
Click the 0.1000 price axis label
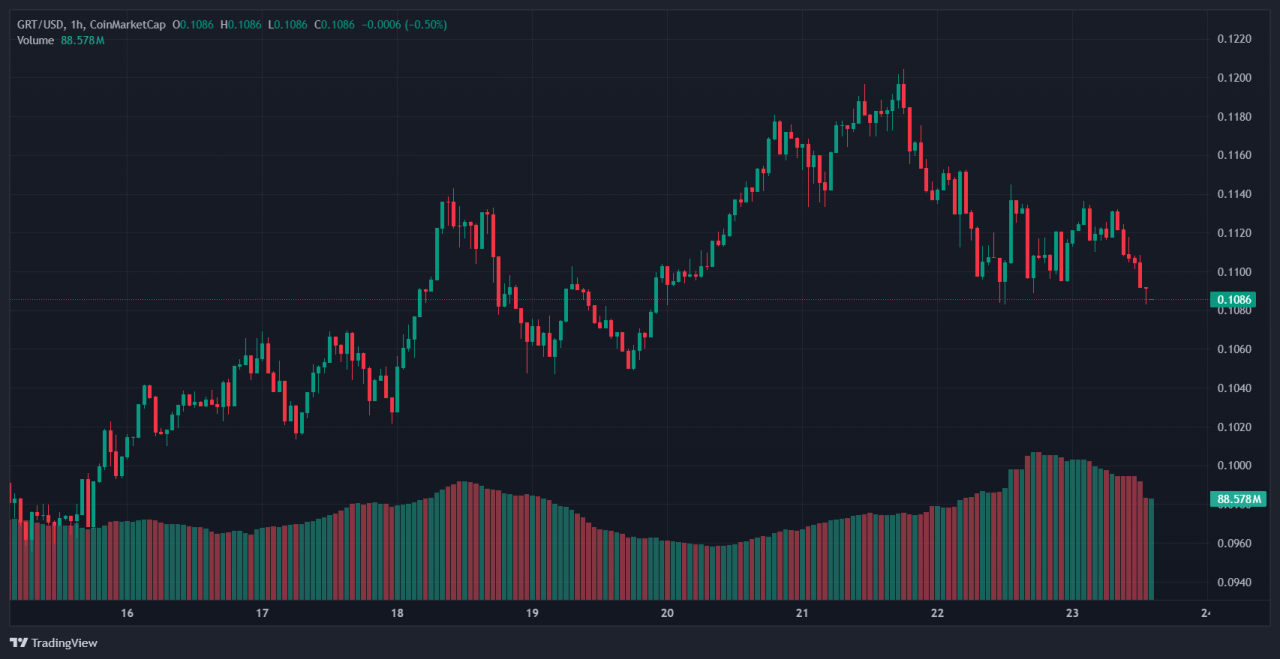(x=1232, y=466)
